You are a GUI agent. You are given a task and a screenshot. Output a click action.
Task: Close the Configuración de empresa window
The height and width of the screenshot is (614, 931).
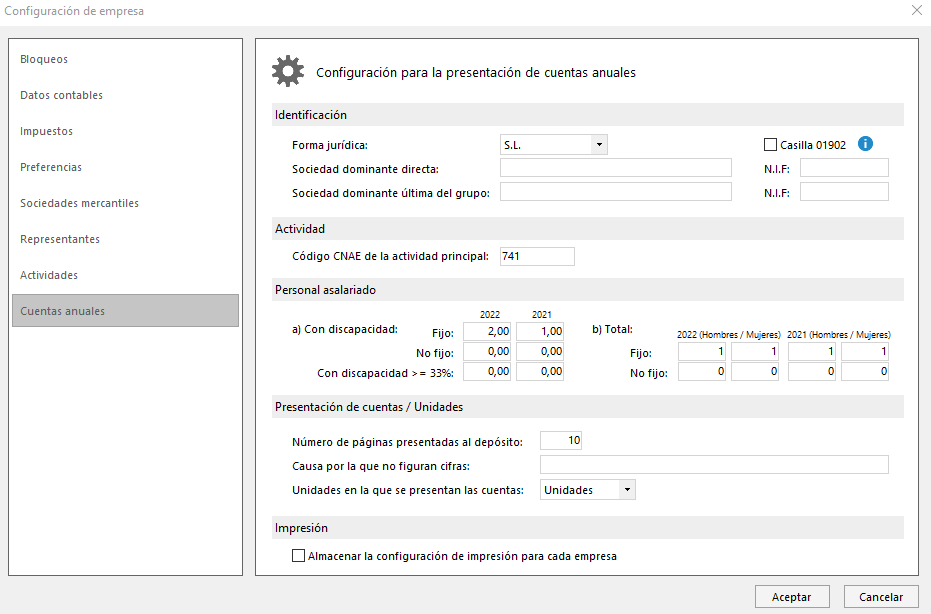pos(917,11)
